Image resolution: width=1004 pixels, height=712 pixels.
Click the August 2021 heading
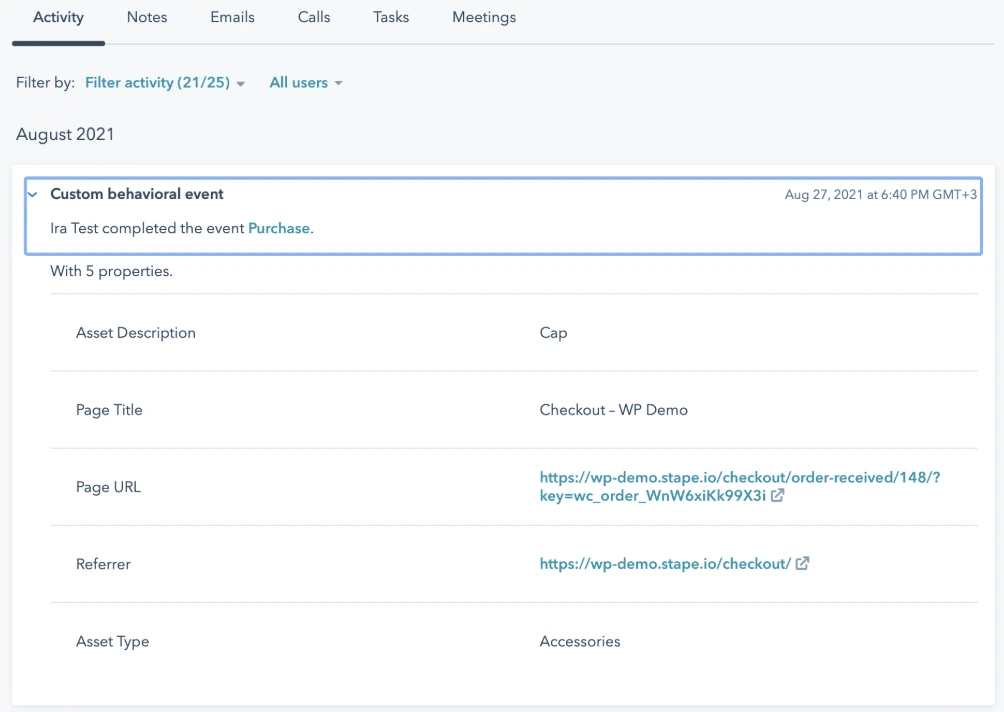coord(65,134)
